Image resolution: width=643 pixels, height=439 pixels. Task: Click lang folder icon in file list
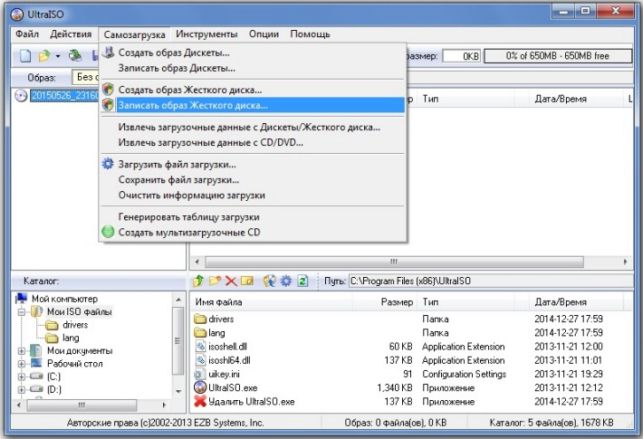click(200, 332)
